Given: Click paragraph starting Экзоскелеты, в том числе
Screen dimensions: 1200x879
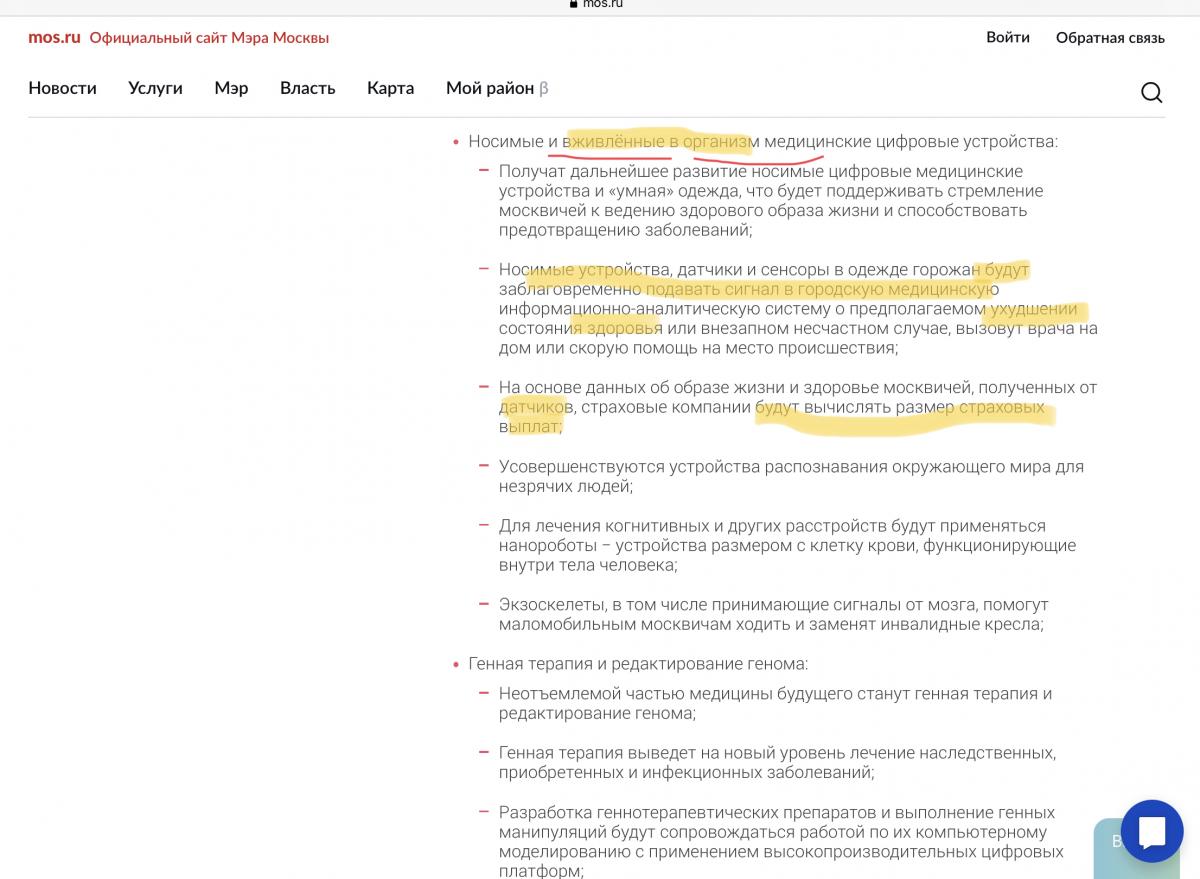Looking at the screenshot, I should (774, 615).
